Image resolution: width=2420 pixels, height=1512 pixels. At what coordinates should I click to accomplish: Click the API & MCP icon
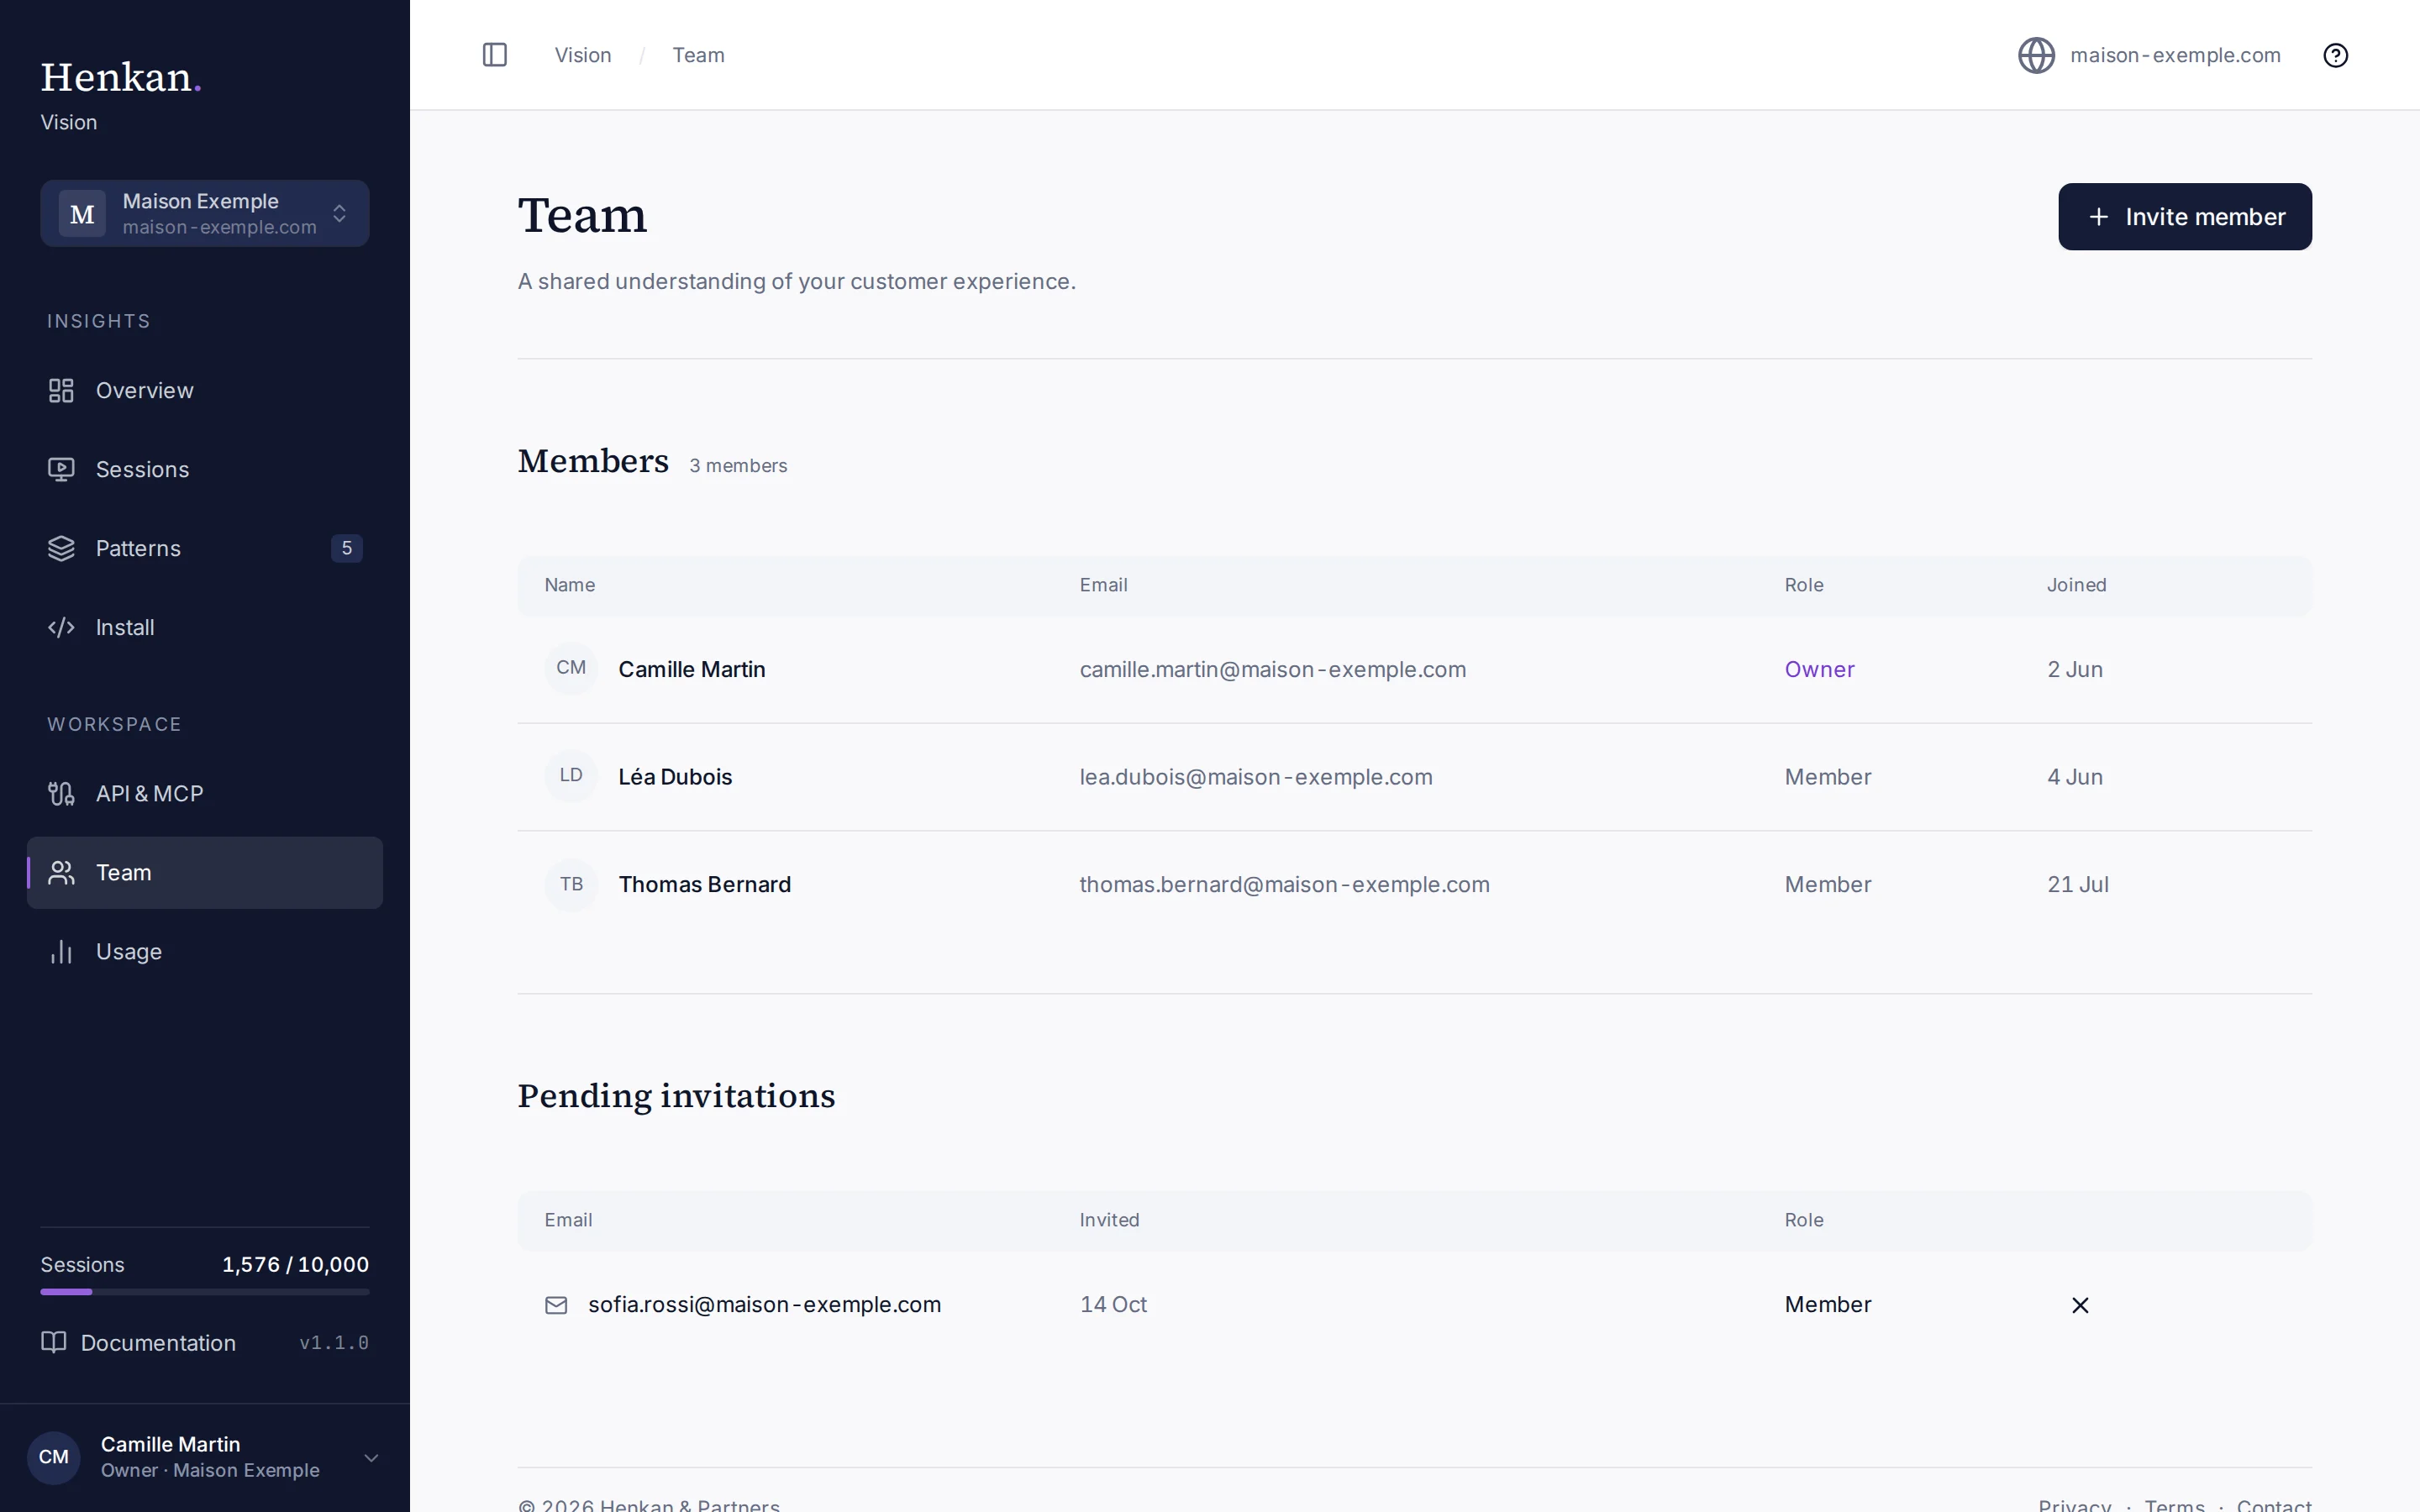61,793
